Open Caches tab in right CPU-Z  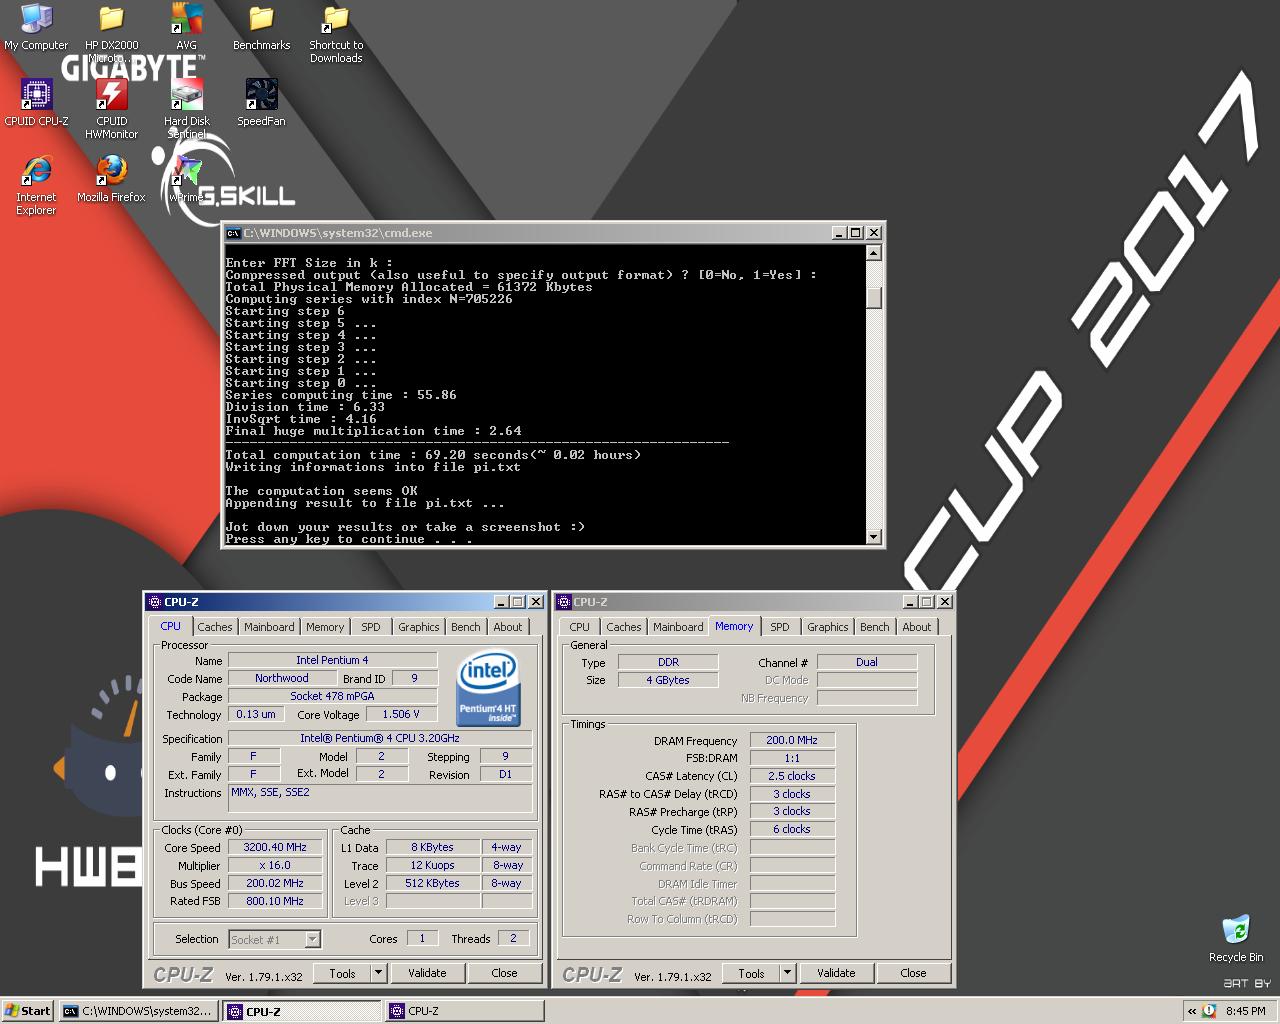(624, 627)
